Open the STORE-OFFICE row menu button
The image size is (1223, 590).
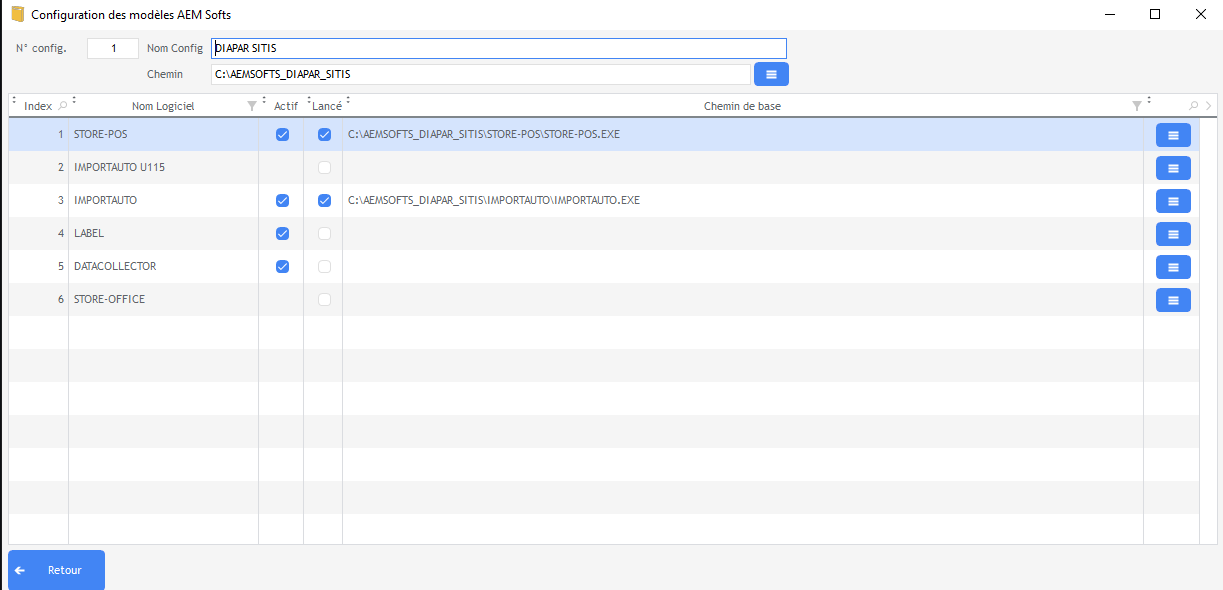[x=1172, y=300]
